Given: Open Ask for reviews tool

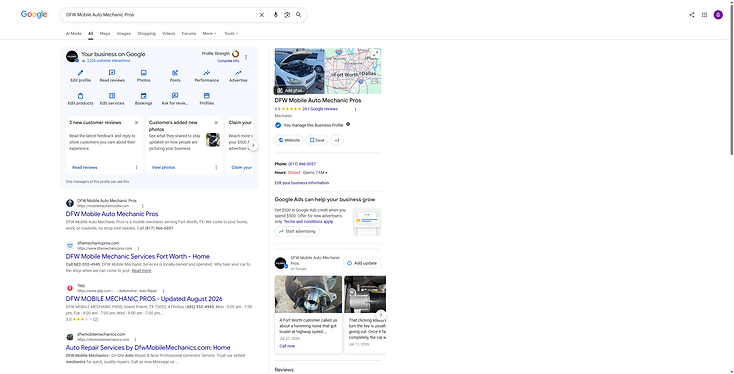Looking at the screenshot, I should (175, 99).
